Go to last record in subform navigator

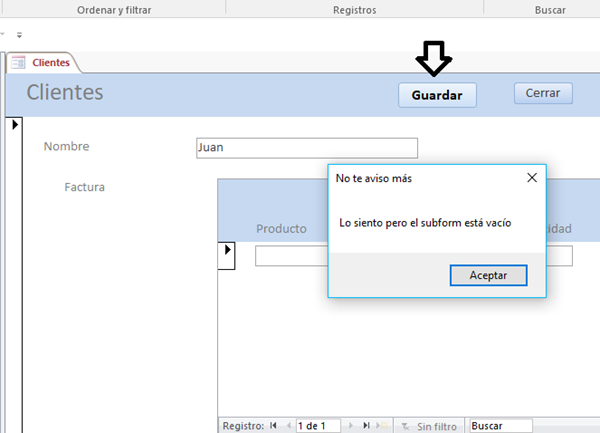tap(366, 425)
